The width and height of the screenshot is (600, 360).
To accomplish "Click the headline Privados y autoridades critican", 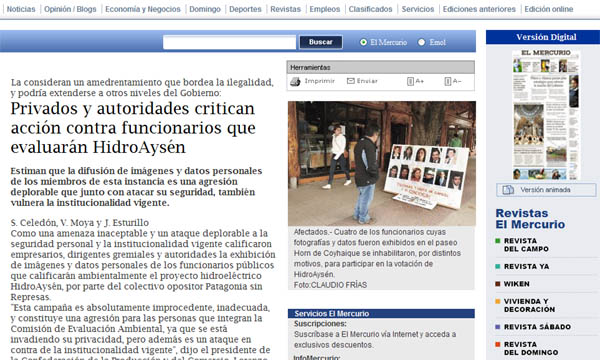I will coord(133,128).
